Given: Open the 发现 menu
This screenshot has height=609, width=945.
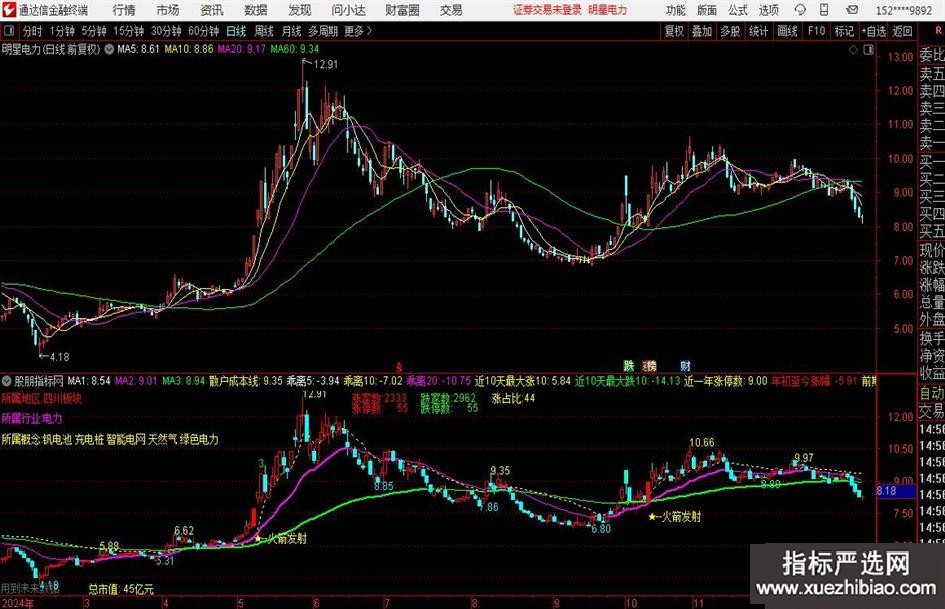Looking at the screenshot, I should [x=300, y=10].
